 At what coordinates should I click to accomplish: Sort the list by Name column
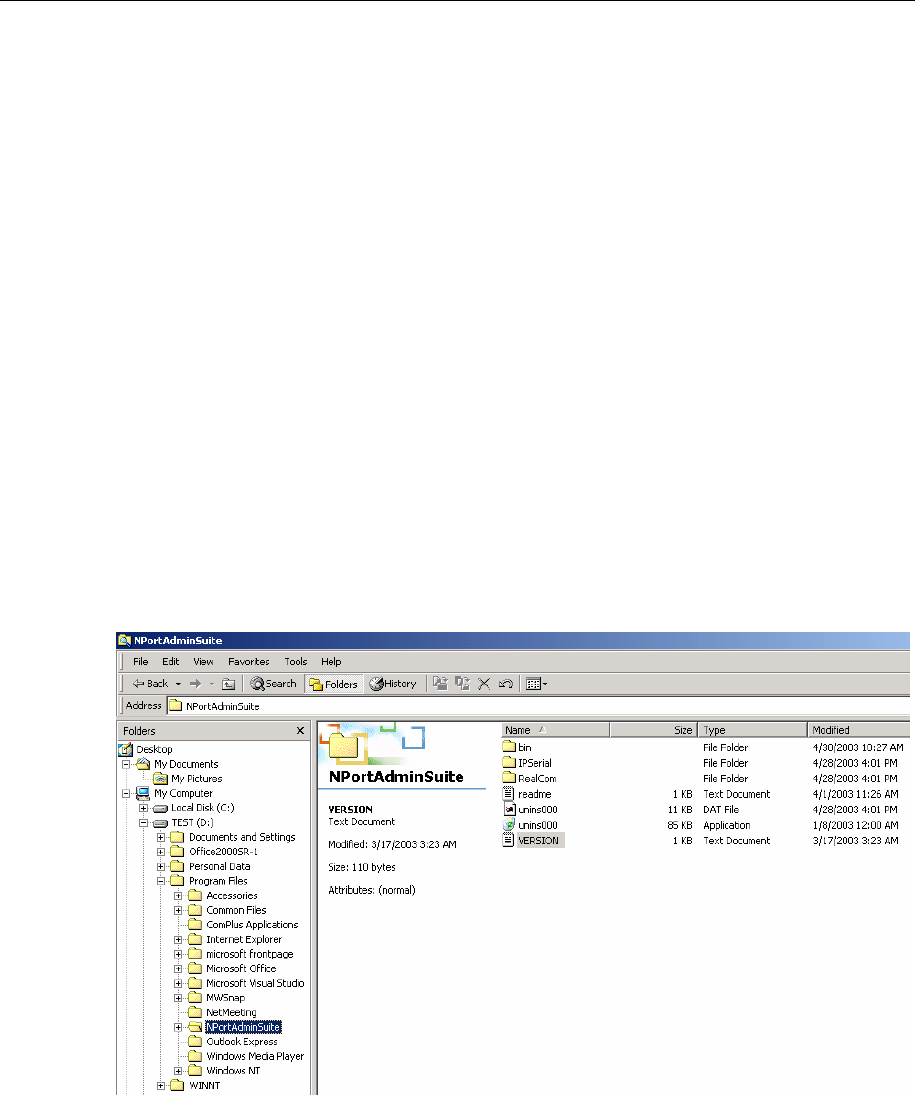[x=555, y=730]
